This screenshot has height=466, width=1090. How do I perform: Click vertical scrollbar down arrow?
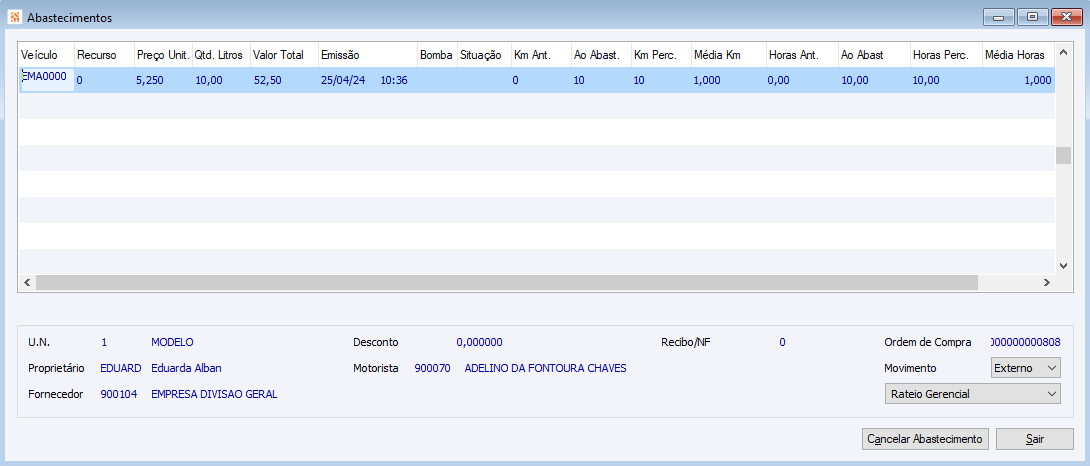pyautogui.click(x=1063, y=266)
